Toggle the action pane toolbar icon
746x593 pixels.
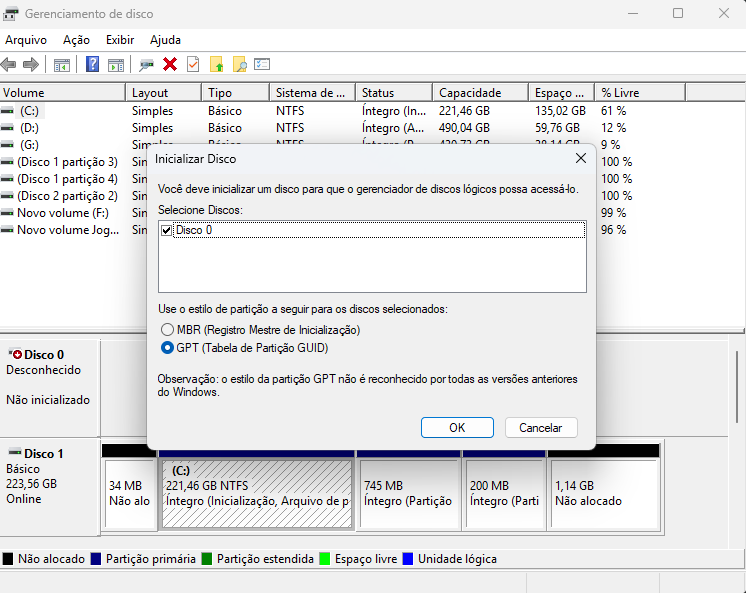click(x=116, y=65)
